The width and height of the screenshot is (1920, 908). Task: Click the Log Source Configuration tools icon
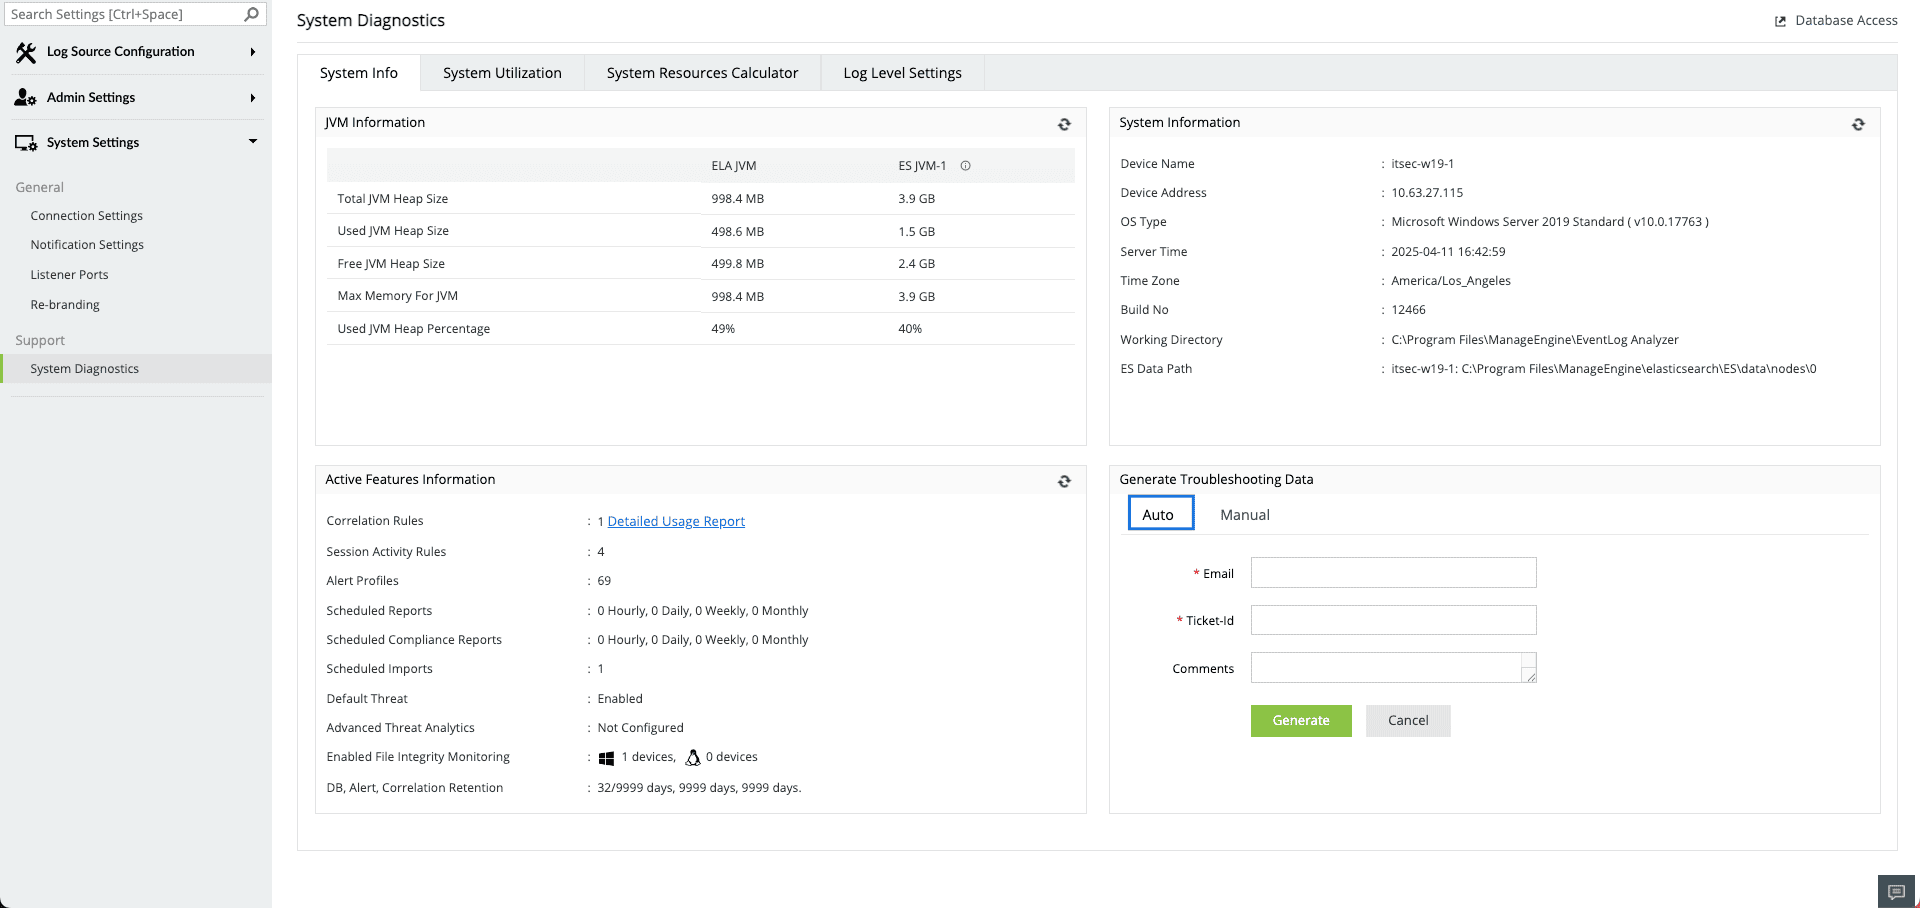25,51
